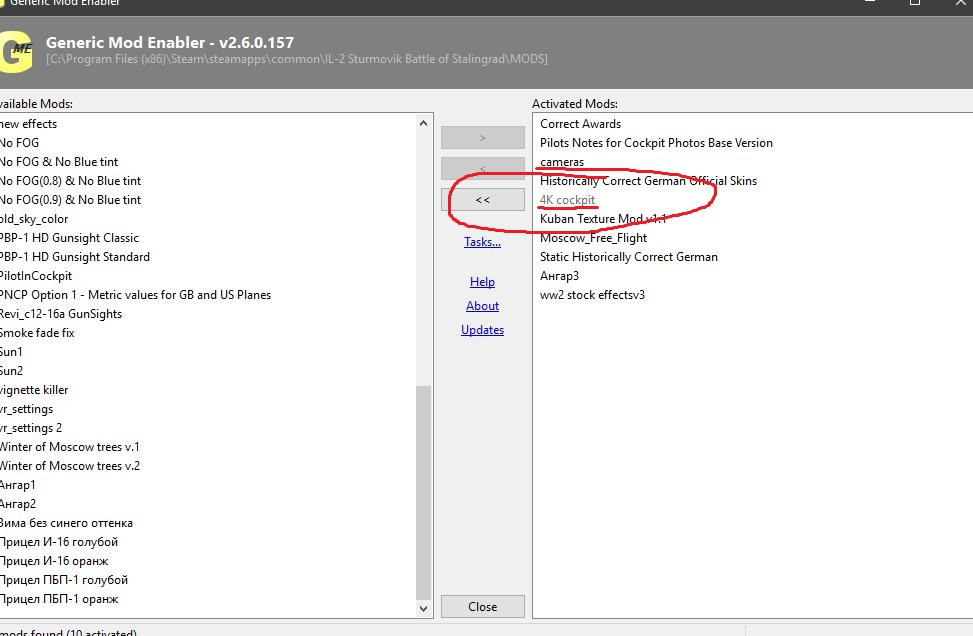Click the enable mod arrow button
Image resolution: width=973 pixels, height=636 pixels.
pos(482,138)
